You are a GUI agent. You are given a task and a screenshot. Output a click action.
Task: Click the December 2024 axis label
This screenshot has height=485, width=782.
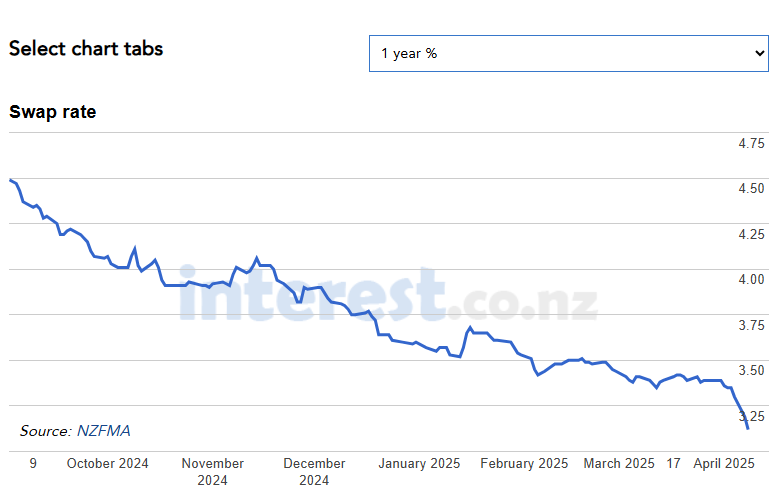point(314,472)
